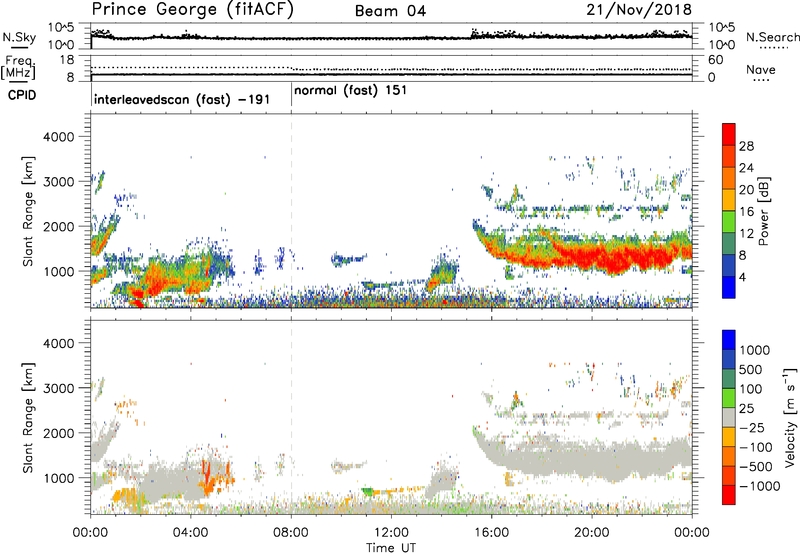Image resolution: width=800 pixels, height=554 pixels.
Task: Select the '-1000' value on Velocity colorbar
Action: coord(760,486)
